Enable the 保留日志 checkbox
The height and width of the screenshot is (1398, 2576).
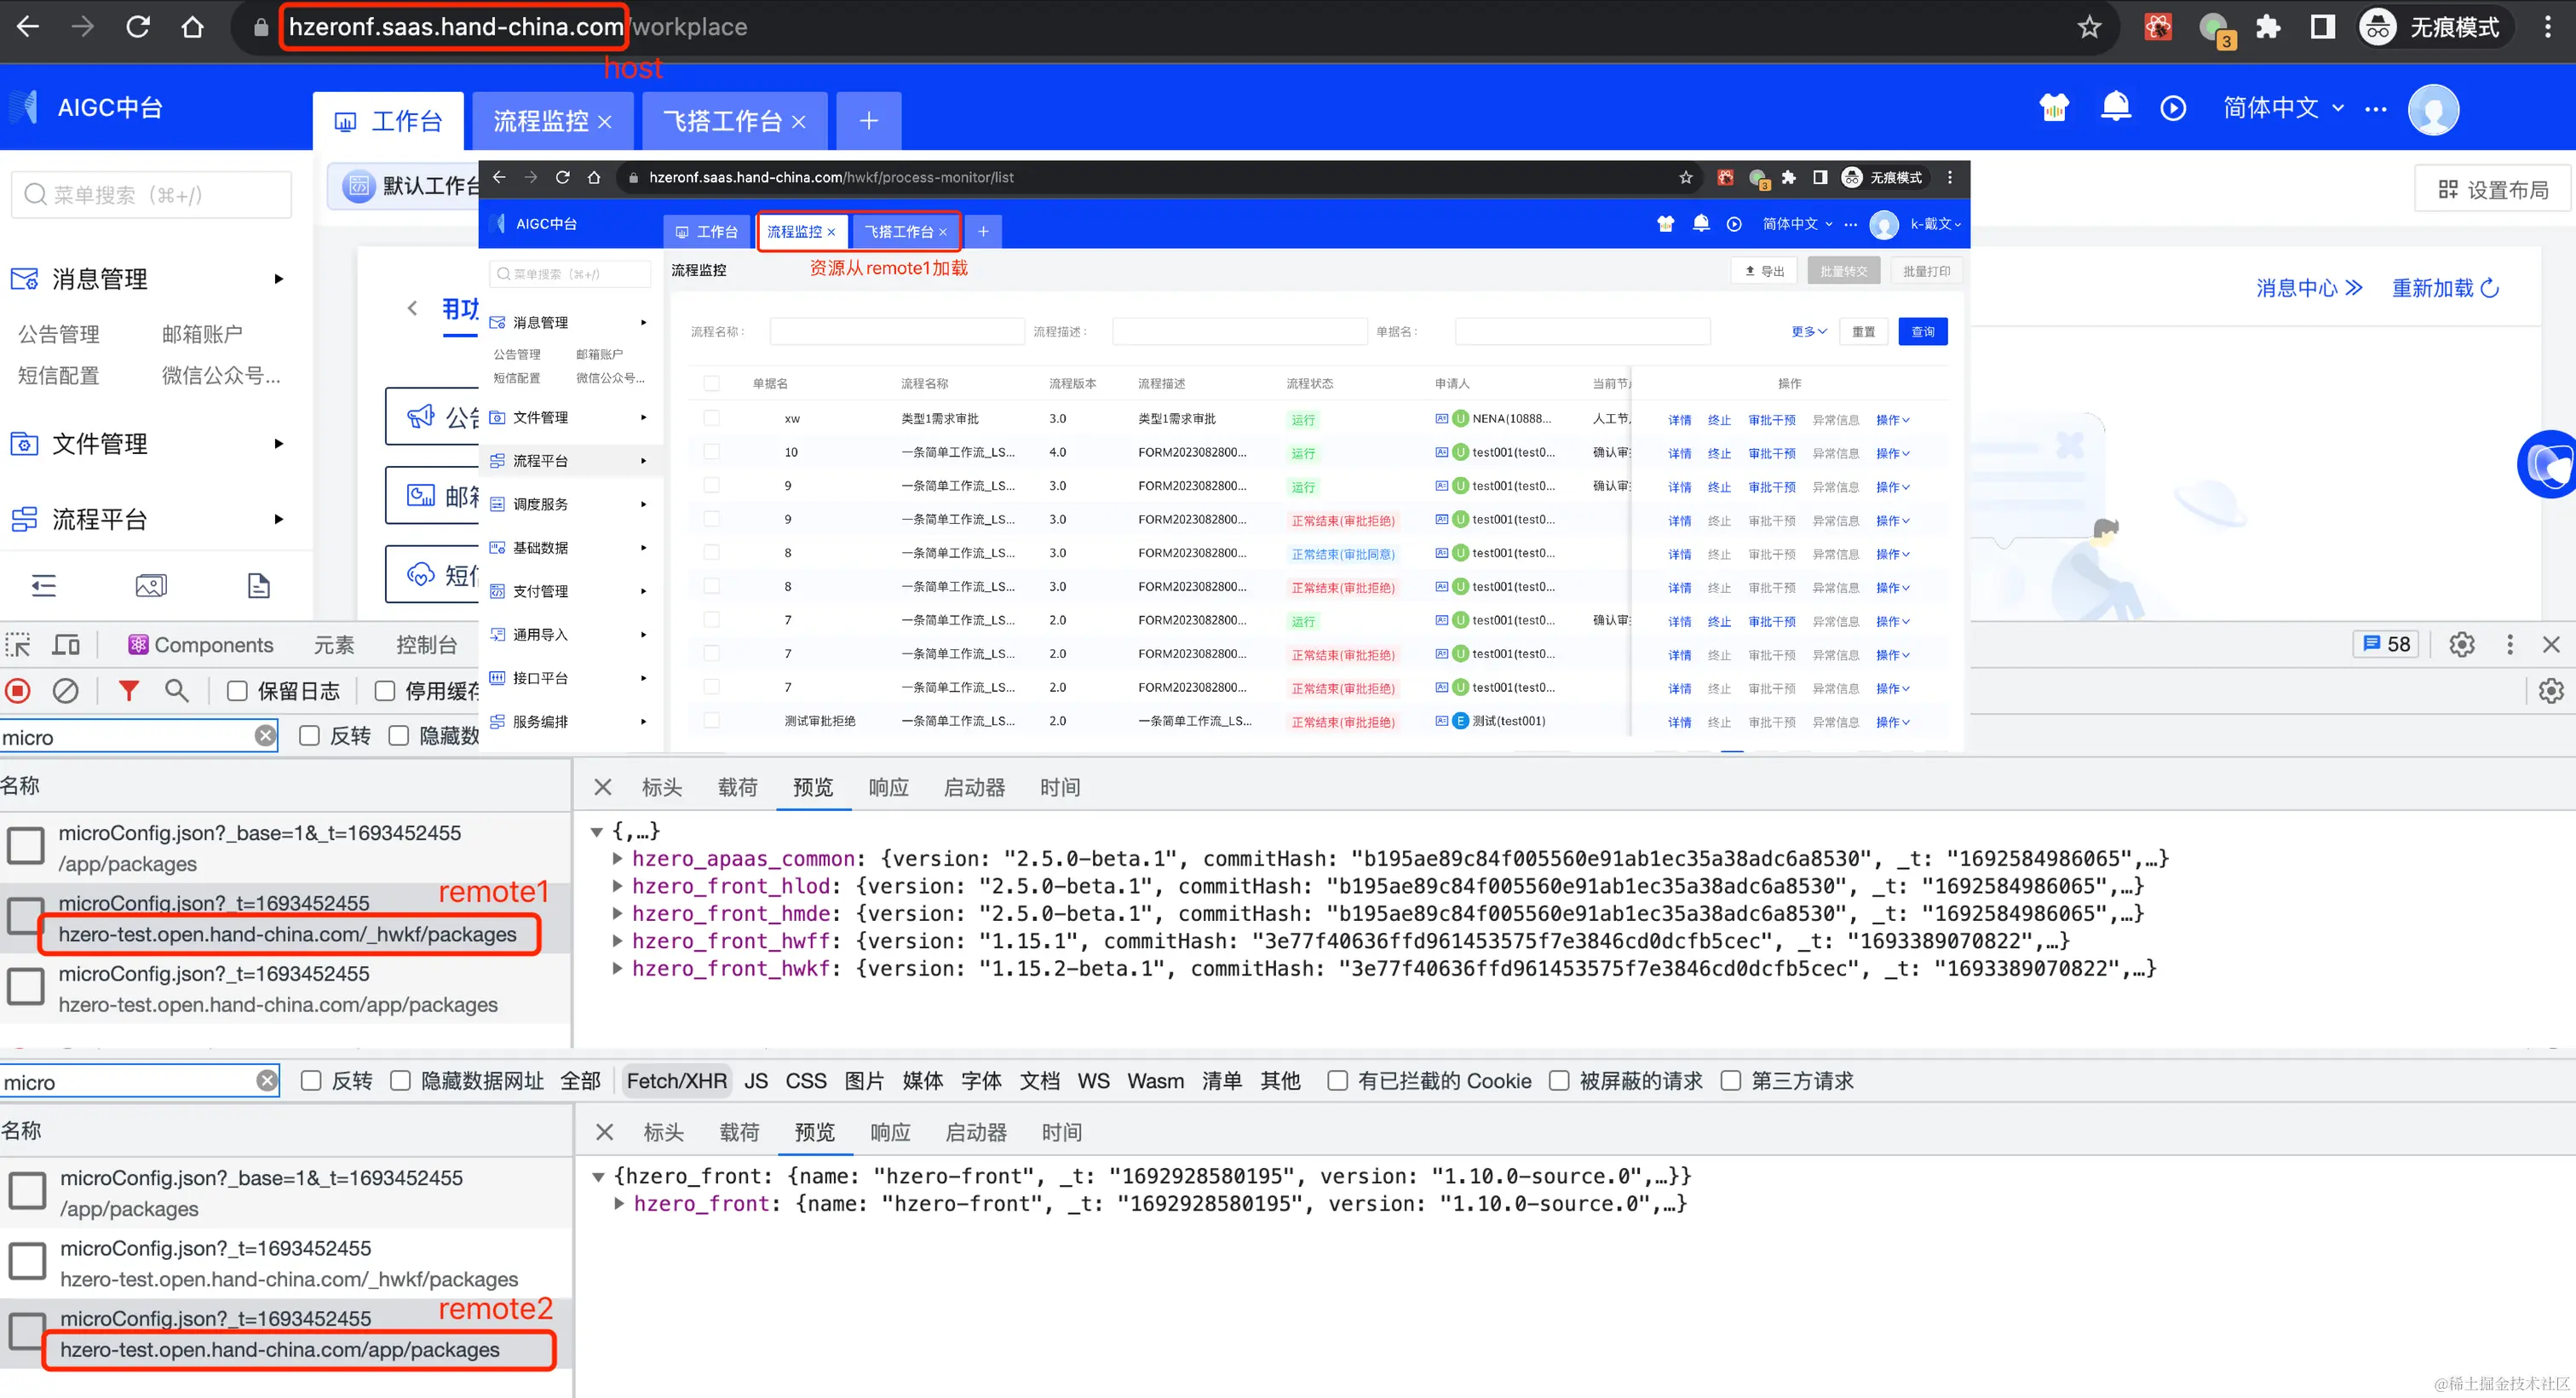click(237, 691)
